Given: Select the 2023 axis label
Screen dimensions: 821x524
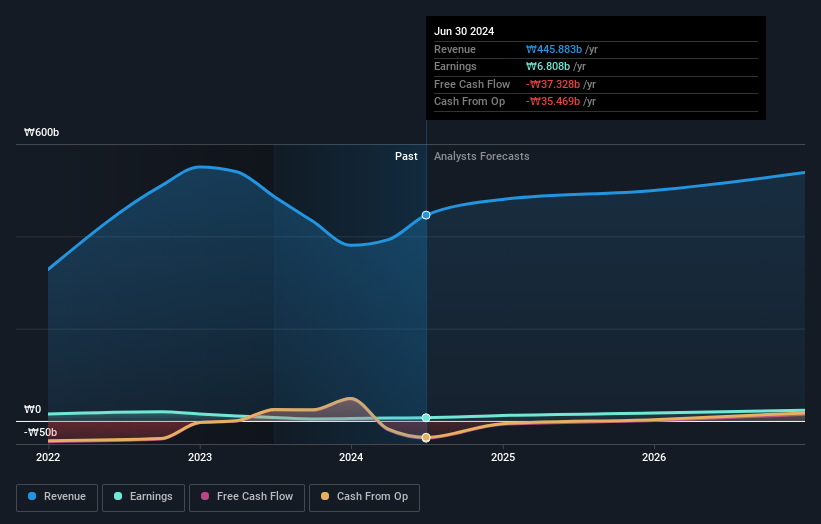Looking at the screenshot, I should pyautogui.click(x=200, y=458).
